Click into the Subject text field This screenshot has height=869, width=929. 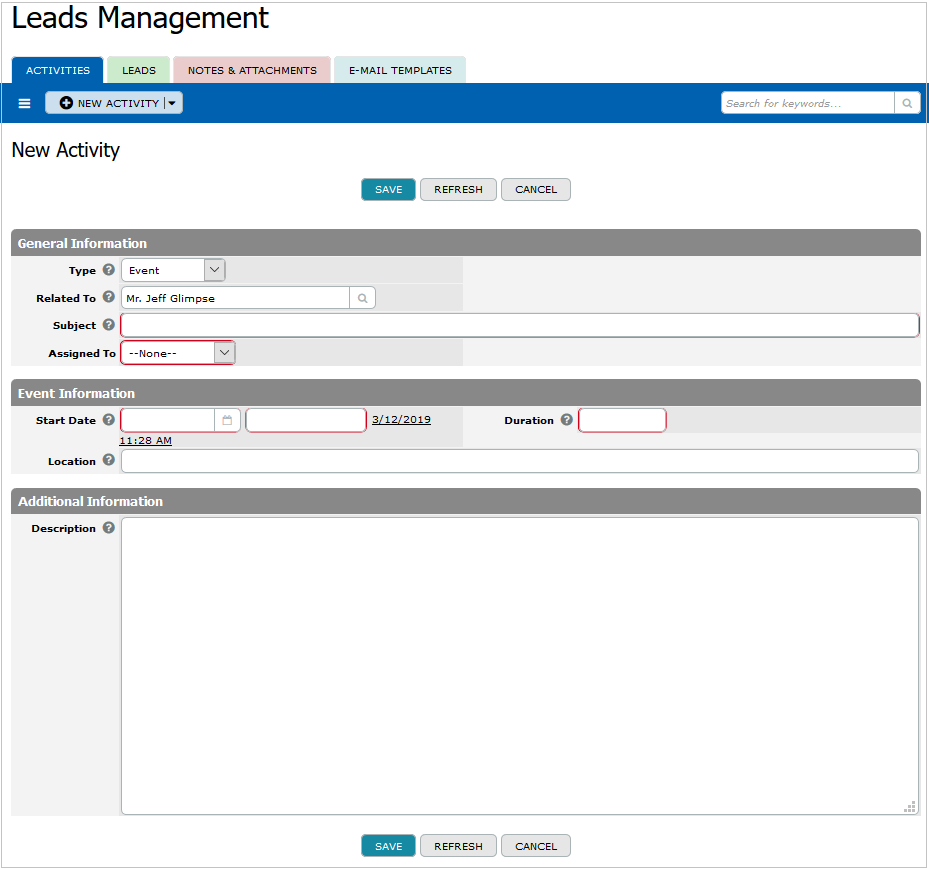click(519, 325)
